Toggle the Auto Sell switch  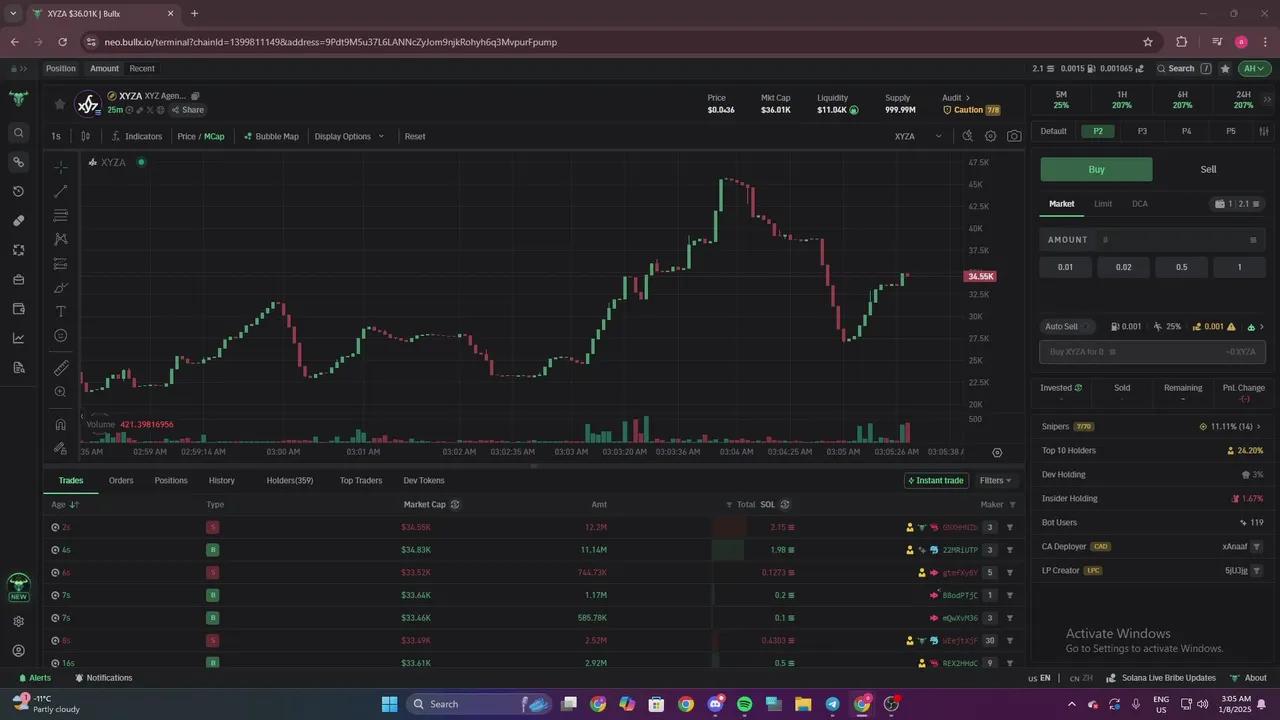pos(1087,326)
